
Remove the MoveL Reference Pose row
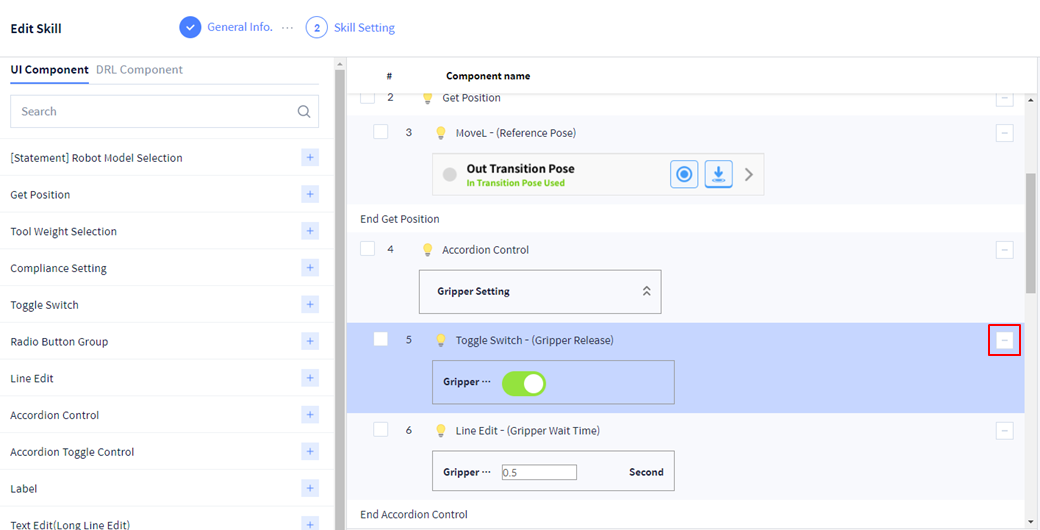point(1004,133)
